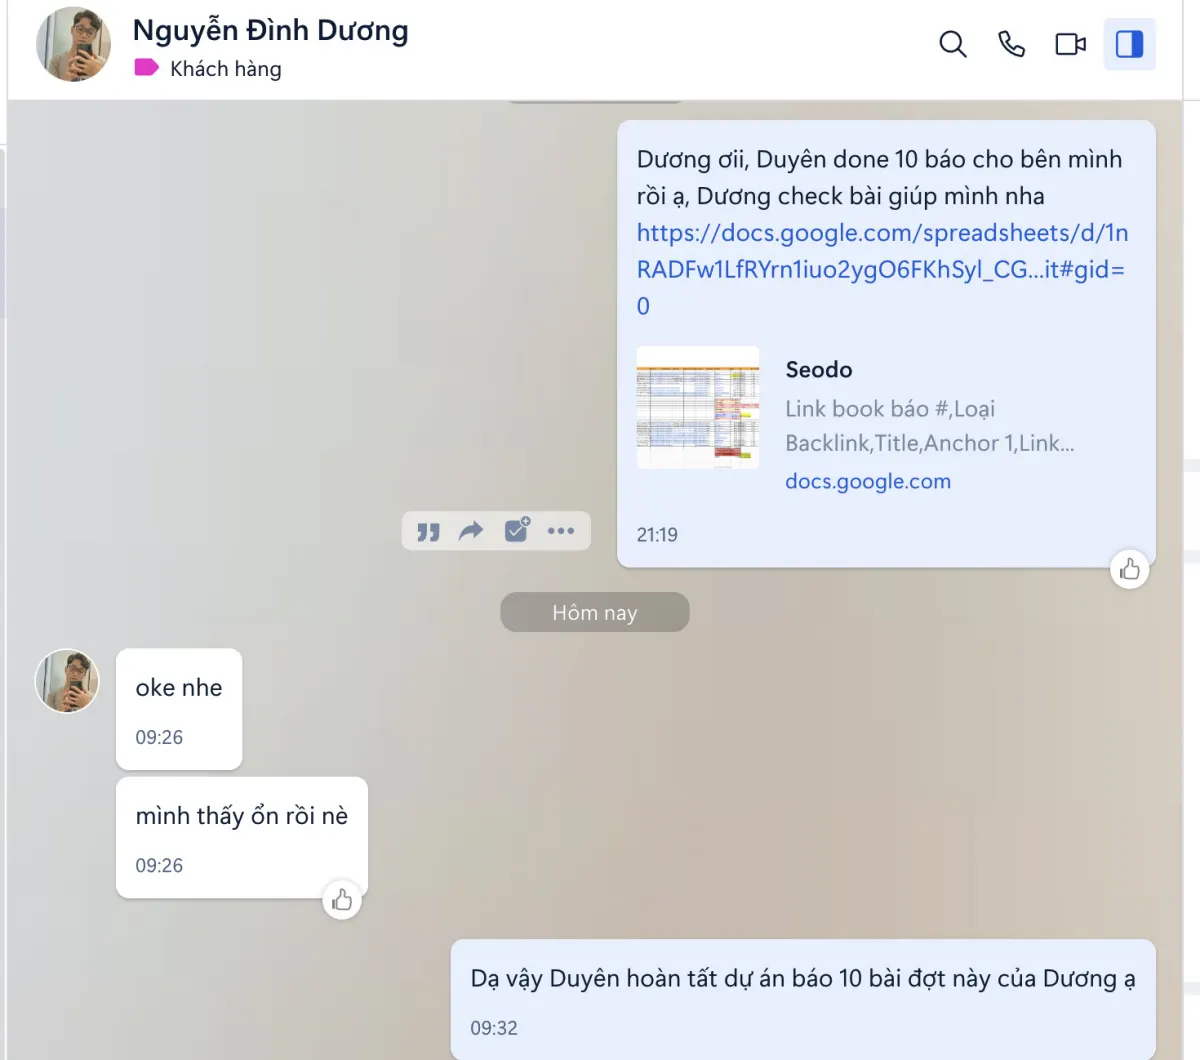React with like to "mình thấy ổn rồi nè"
The width and height of the screenshot is (1200, 1060).
coord(342,900)
